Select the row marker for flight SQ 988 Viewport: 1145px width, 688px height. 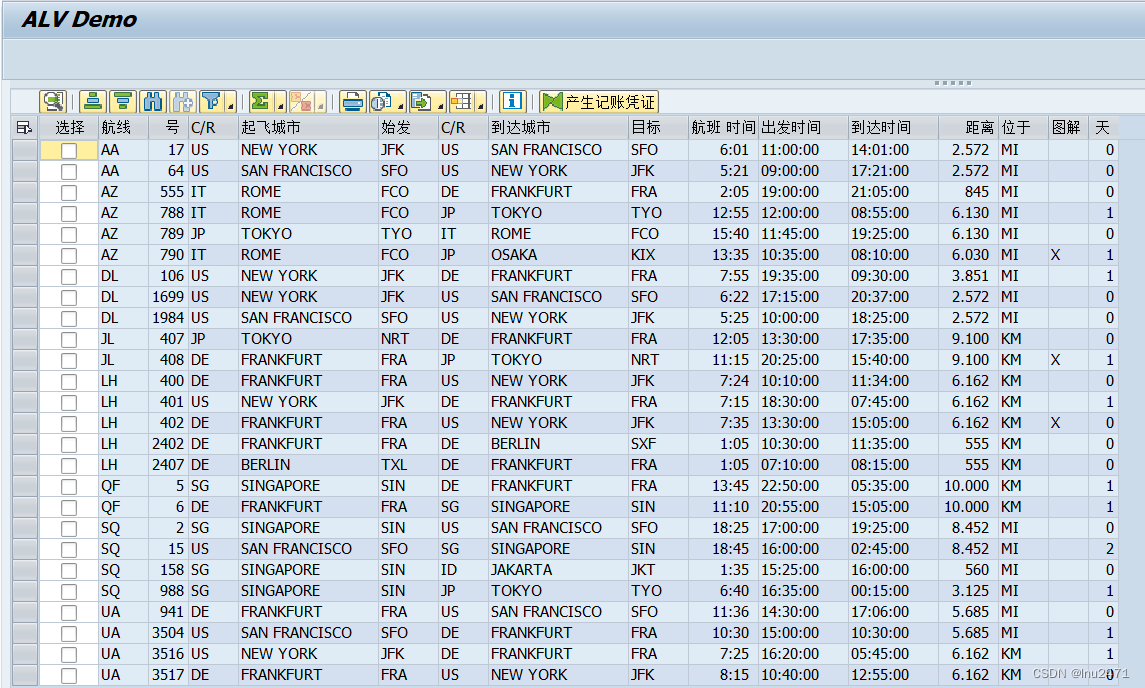click(x=22, y=590)
